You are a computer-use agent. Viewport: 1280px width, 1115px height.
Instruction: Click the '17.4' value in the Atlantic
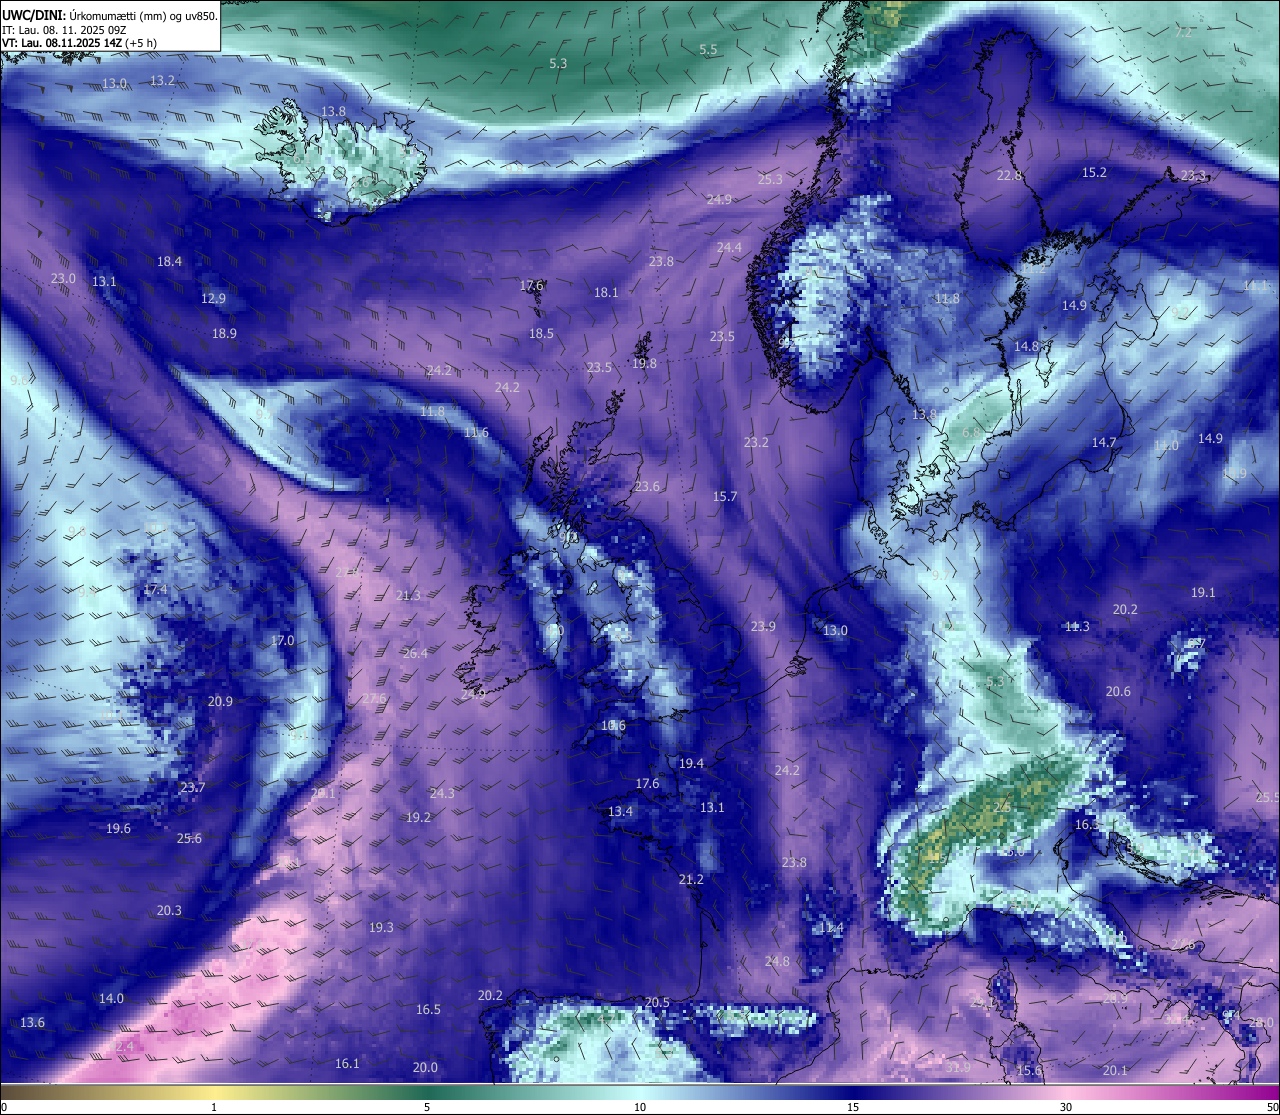tap(156, 590)
